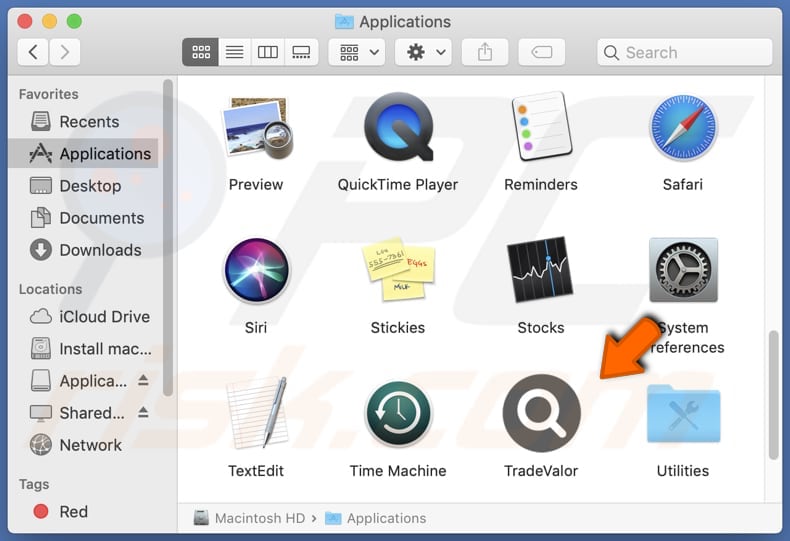Open Install mac... volume in sidebar

pos(83,349)
